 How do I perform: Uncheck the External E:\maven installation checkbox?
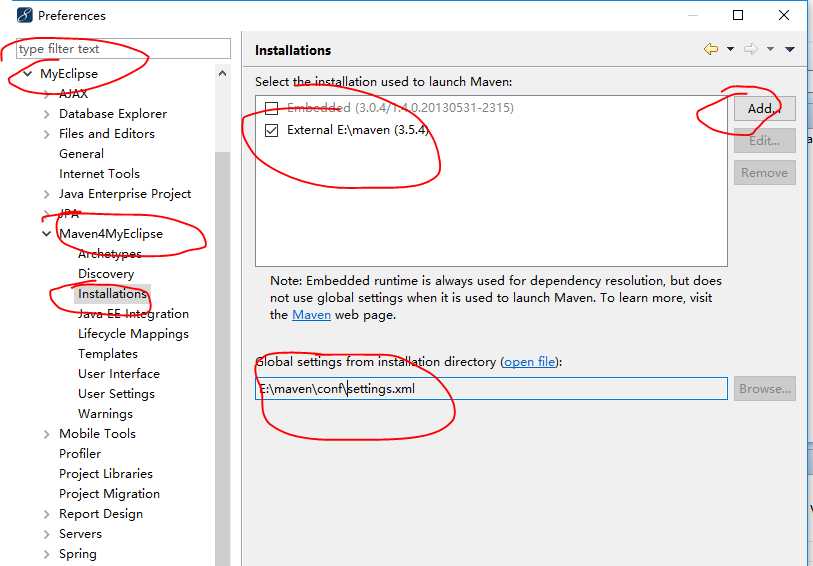271,130
